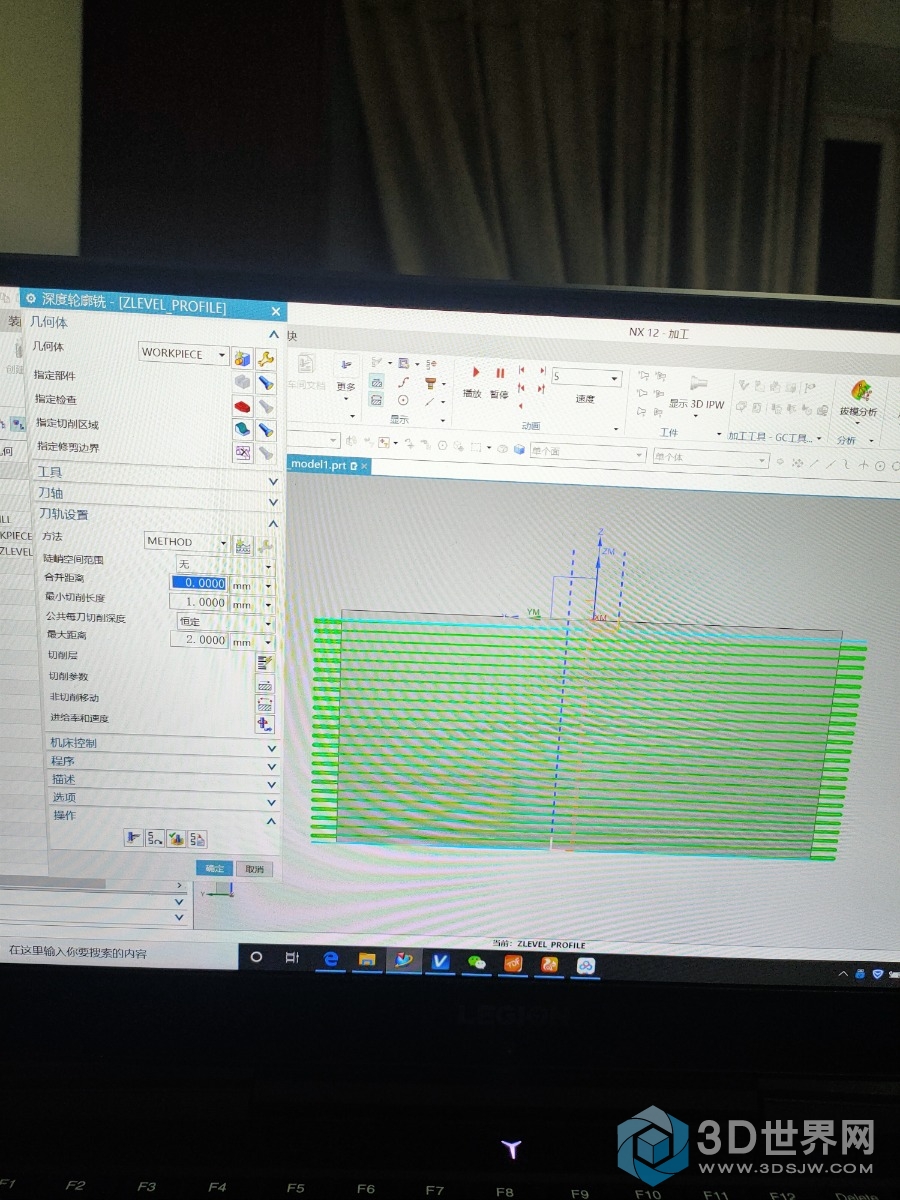Collapse the 刀轨设置 section

tap(274, 523)
